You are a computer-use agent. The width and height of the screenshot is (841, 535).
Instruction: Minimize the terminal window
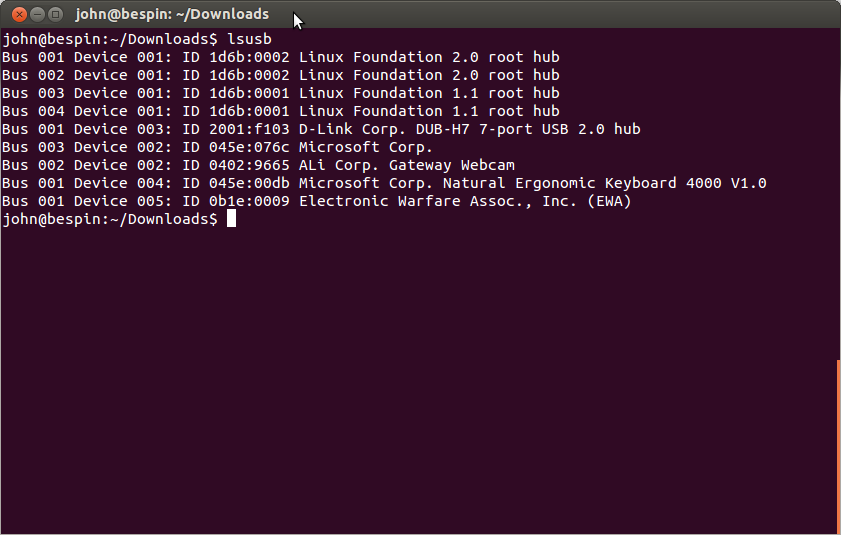coord(37,14)
